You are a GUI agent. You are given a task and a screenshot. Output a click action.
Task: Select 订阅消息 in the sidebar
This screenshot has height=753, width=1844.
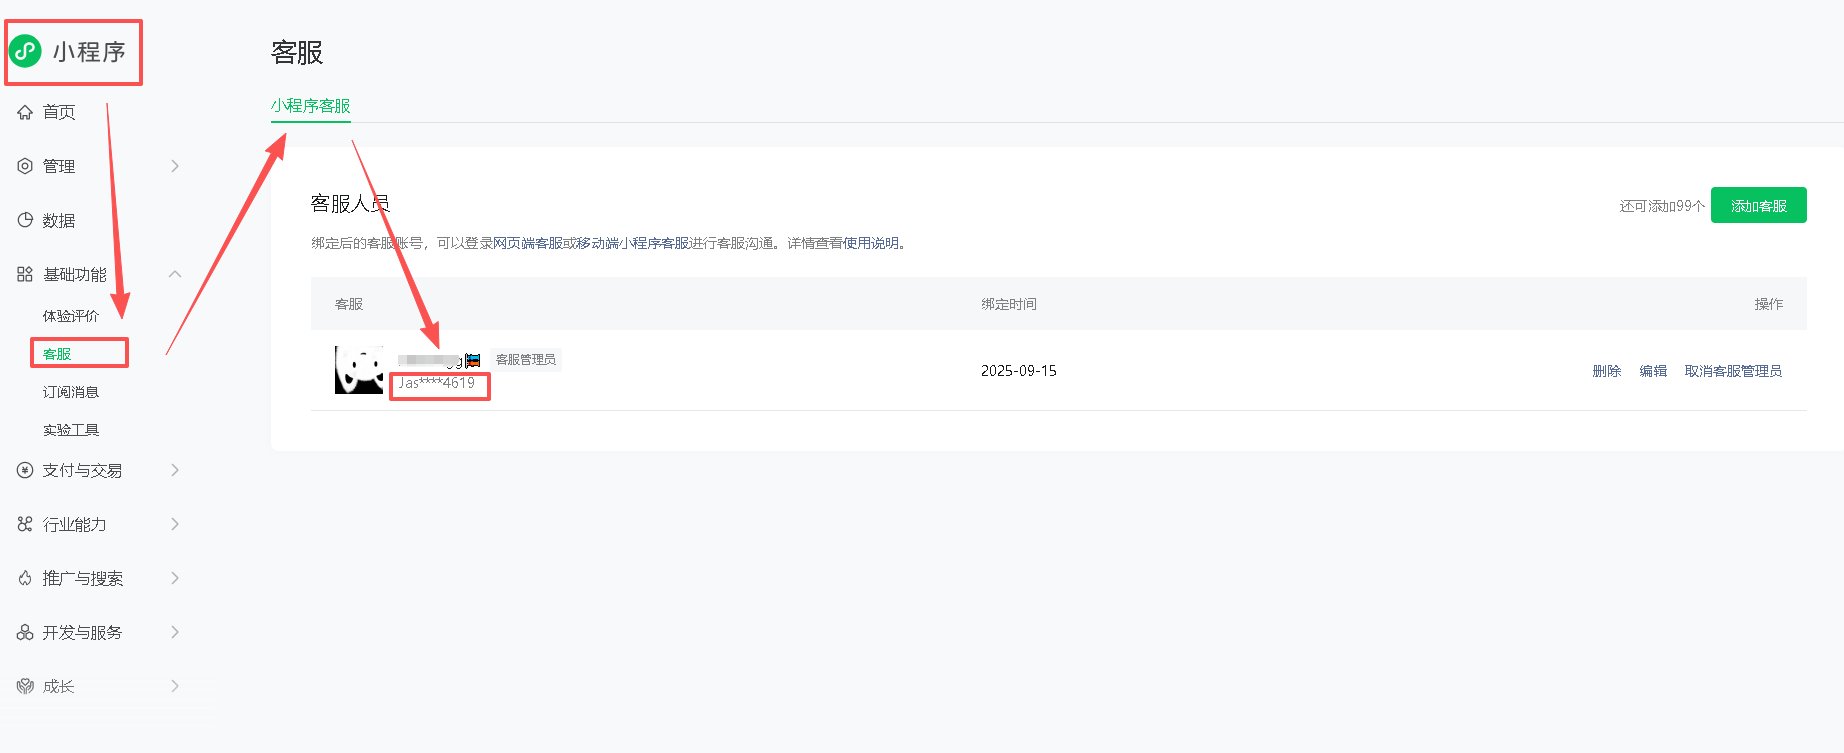pos(71,392)
